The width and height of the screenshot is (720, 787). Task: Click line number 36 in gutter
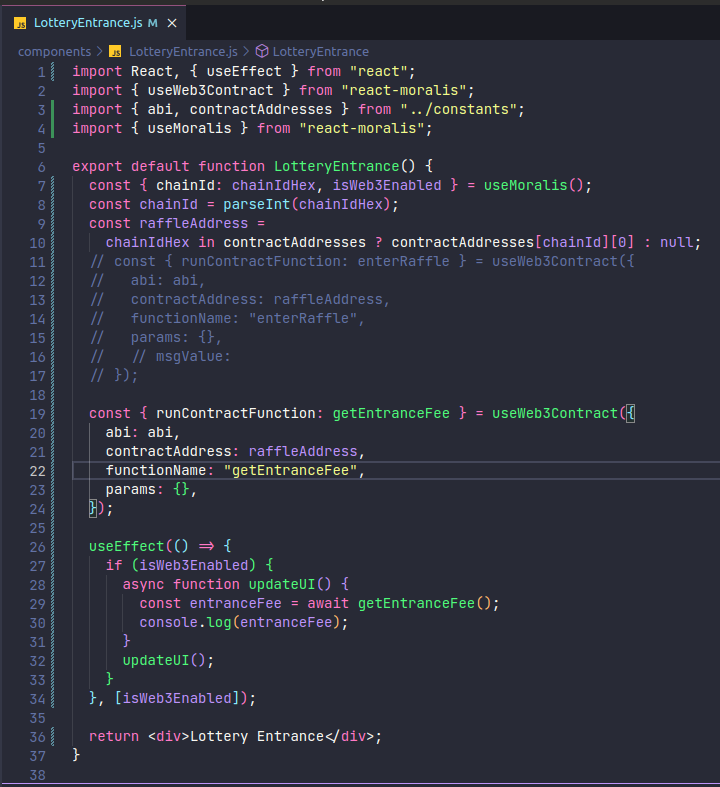tap(37, 737)
